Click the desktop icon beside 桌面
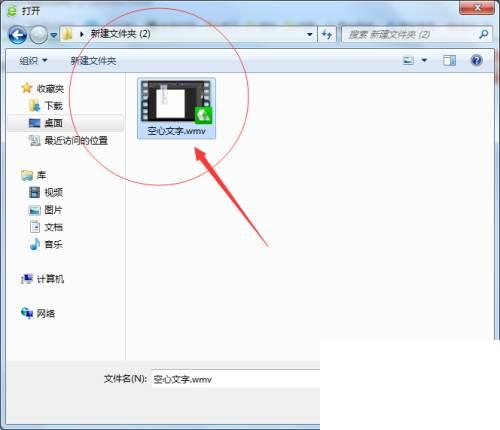The image size is (500, 430). coord(34,123)
